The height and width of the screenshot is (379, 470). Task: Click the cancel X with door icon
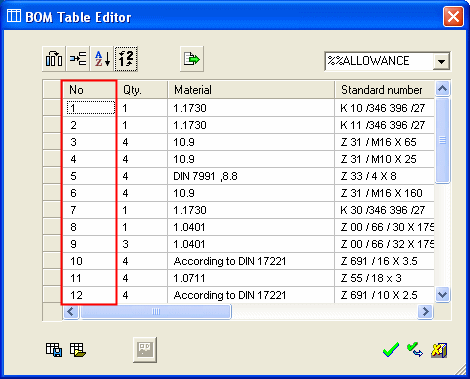(439, 350)
